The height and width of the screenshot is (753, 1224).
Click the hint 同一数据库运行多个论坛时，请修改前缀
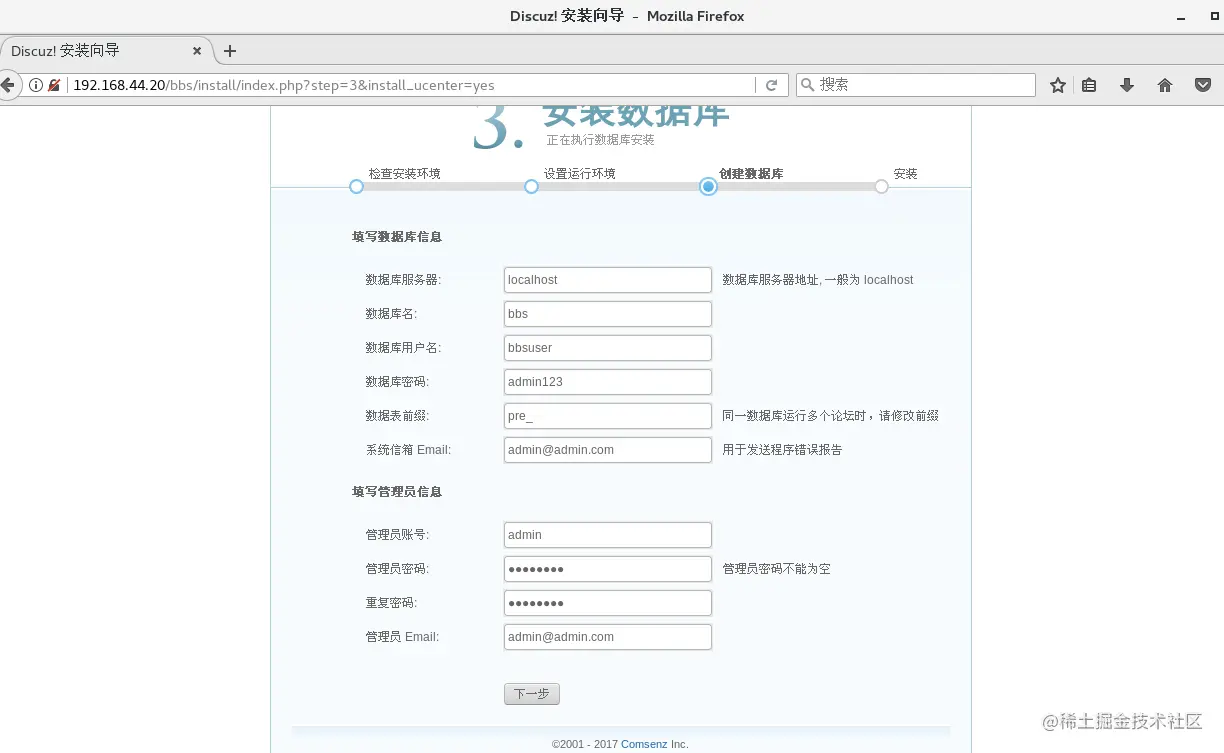coord(830,416)
